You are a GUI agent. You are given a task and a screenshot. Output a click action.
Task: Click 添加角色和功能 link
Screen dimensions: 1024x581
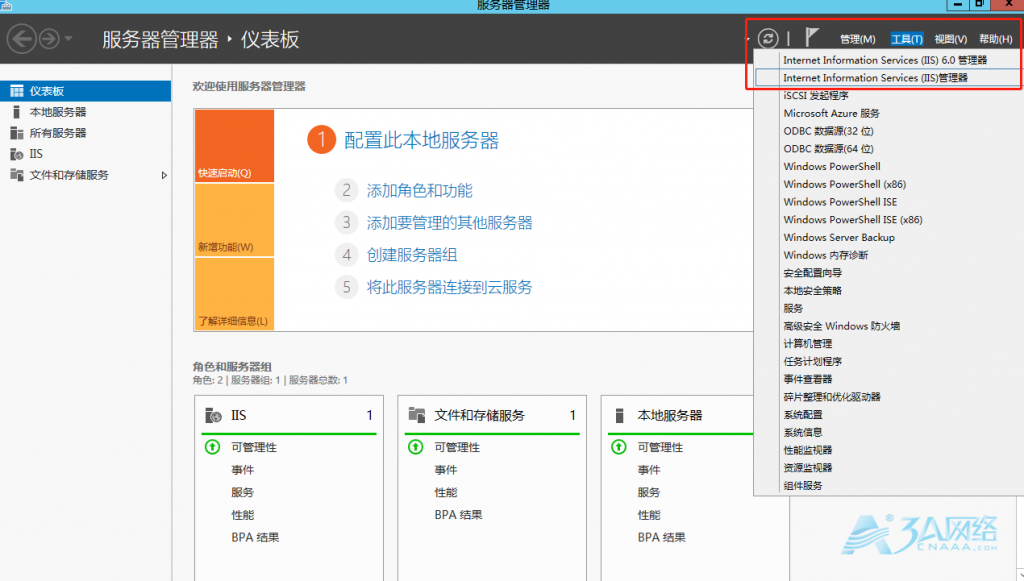[x=419, y=191]
